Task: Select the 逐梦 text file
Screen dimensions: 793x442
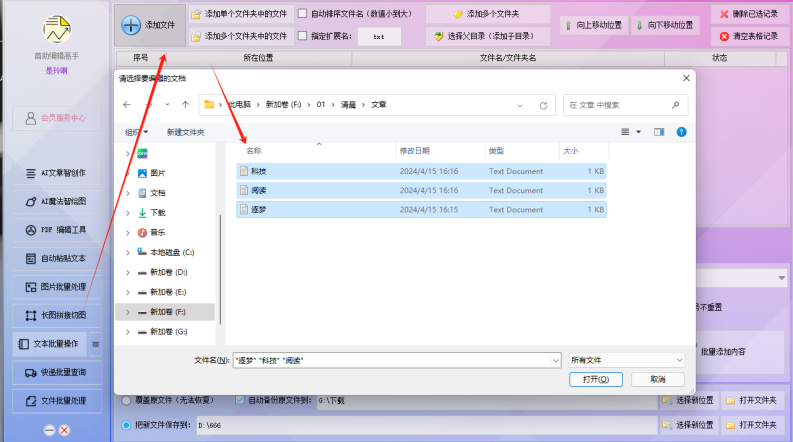Action: click(x=421, y=210)
